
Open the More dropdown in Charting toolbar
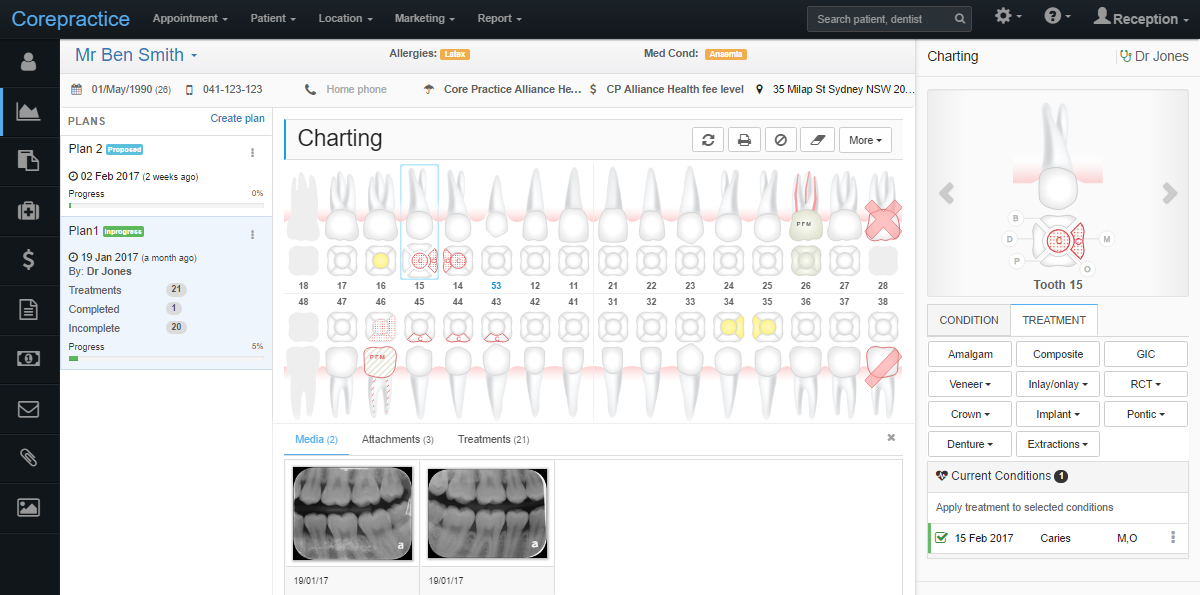pyautogui.click(x=864, y=139)
